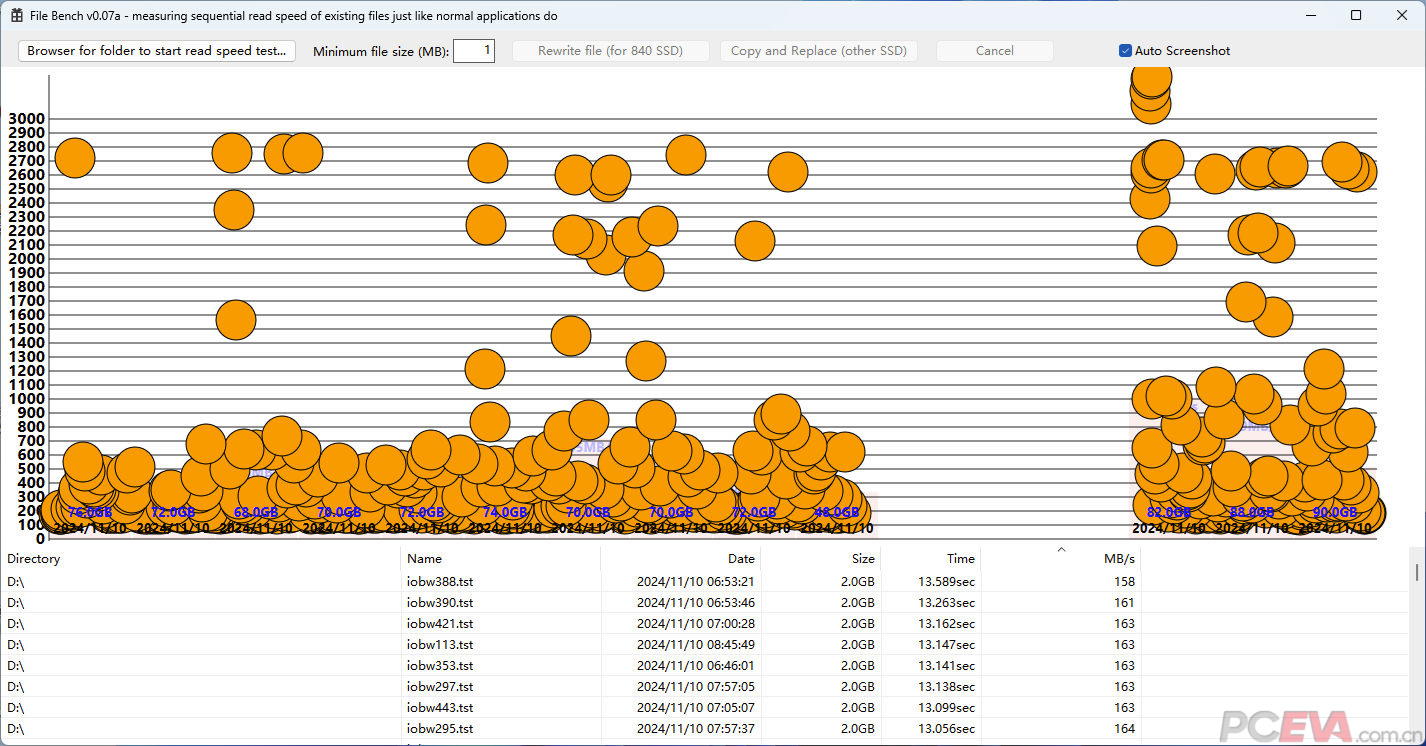
Task: Close the File Bench window
Action: tap(1401, 16)
